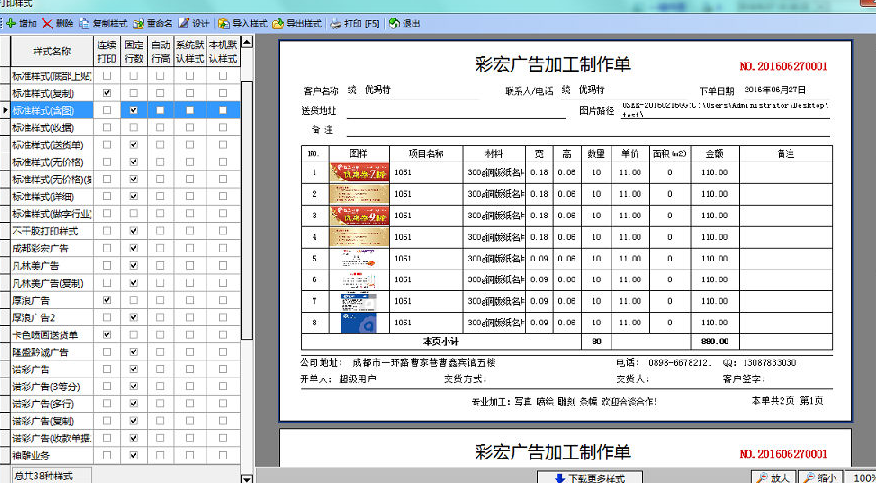Click the 固定行数 column header

134,51
